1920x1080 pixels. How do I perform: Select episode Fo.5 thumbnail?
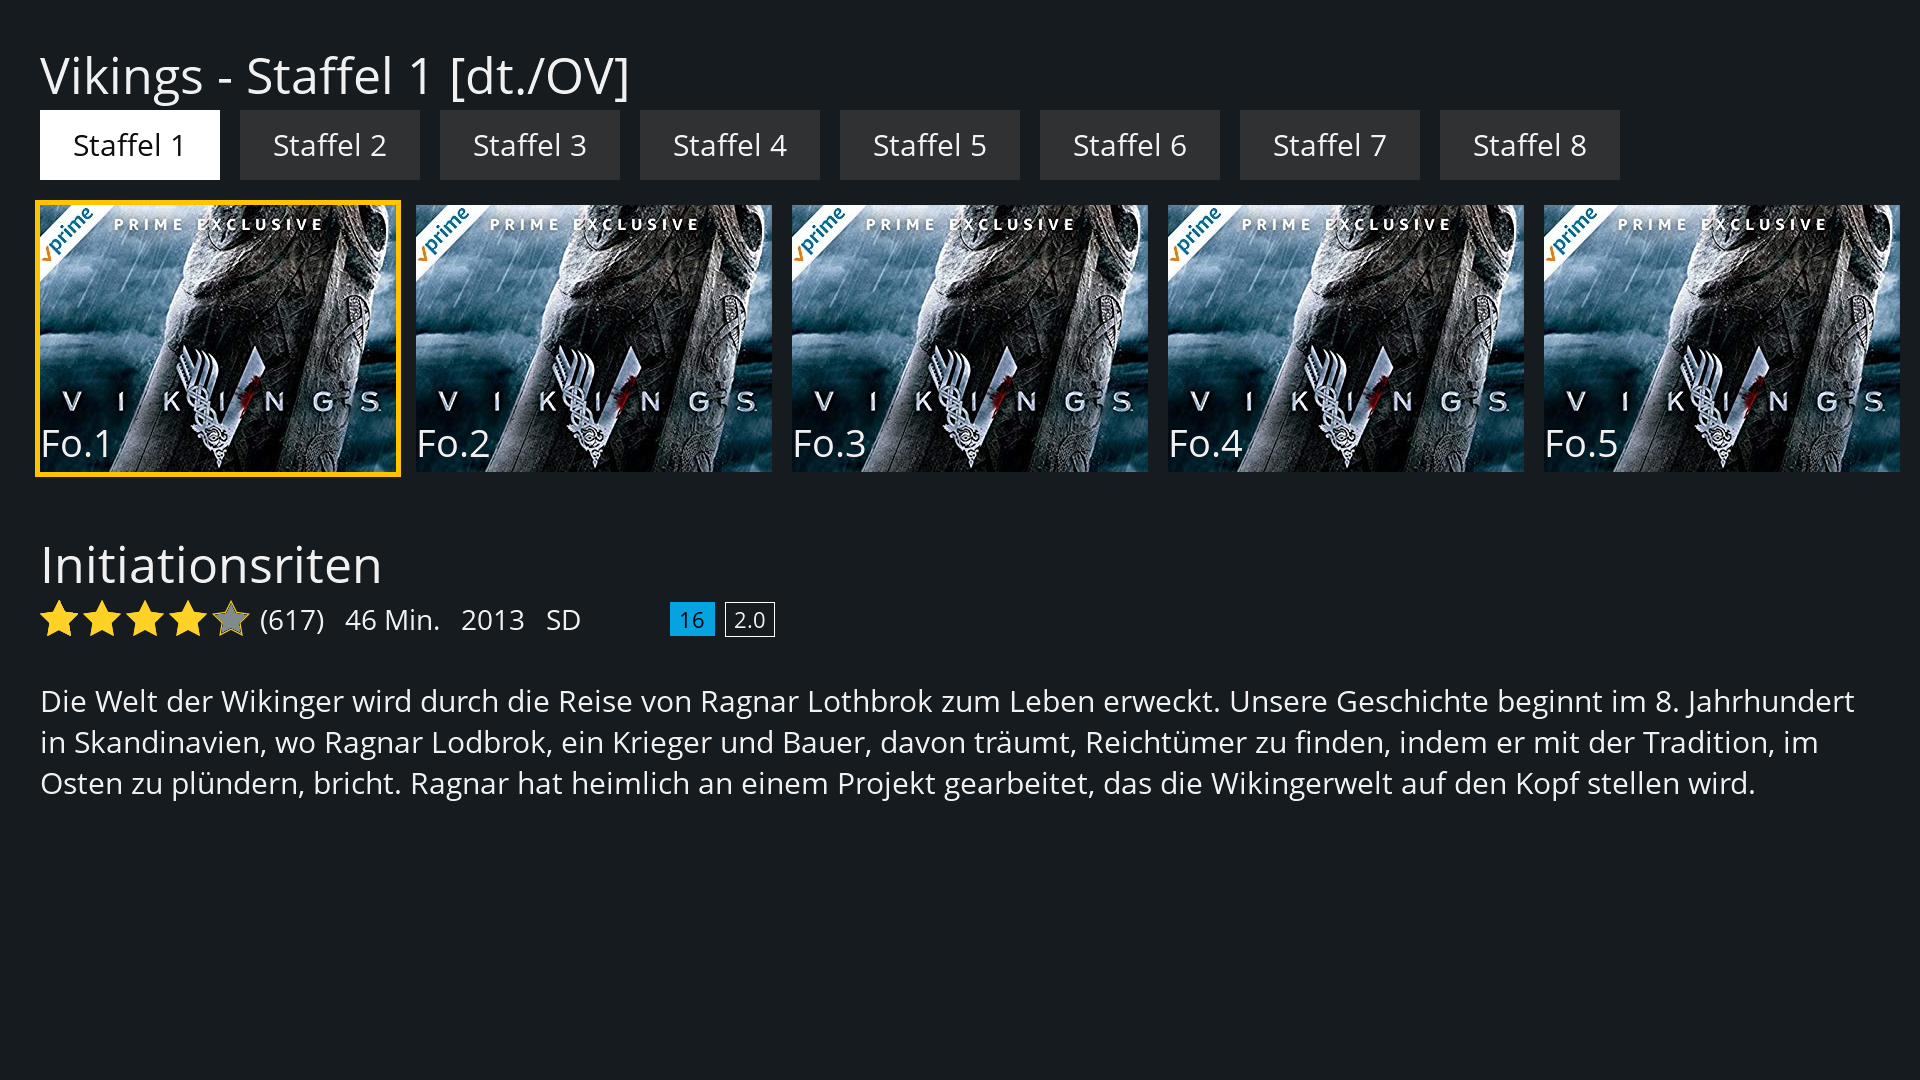(x=1722, y=339)
